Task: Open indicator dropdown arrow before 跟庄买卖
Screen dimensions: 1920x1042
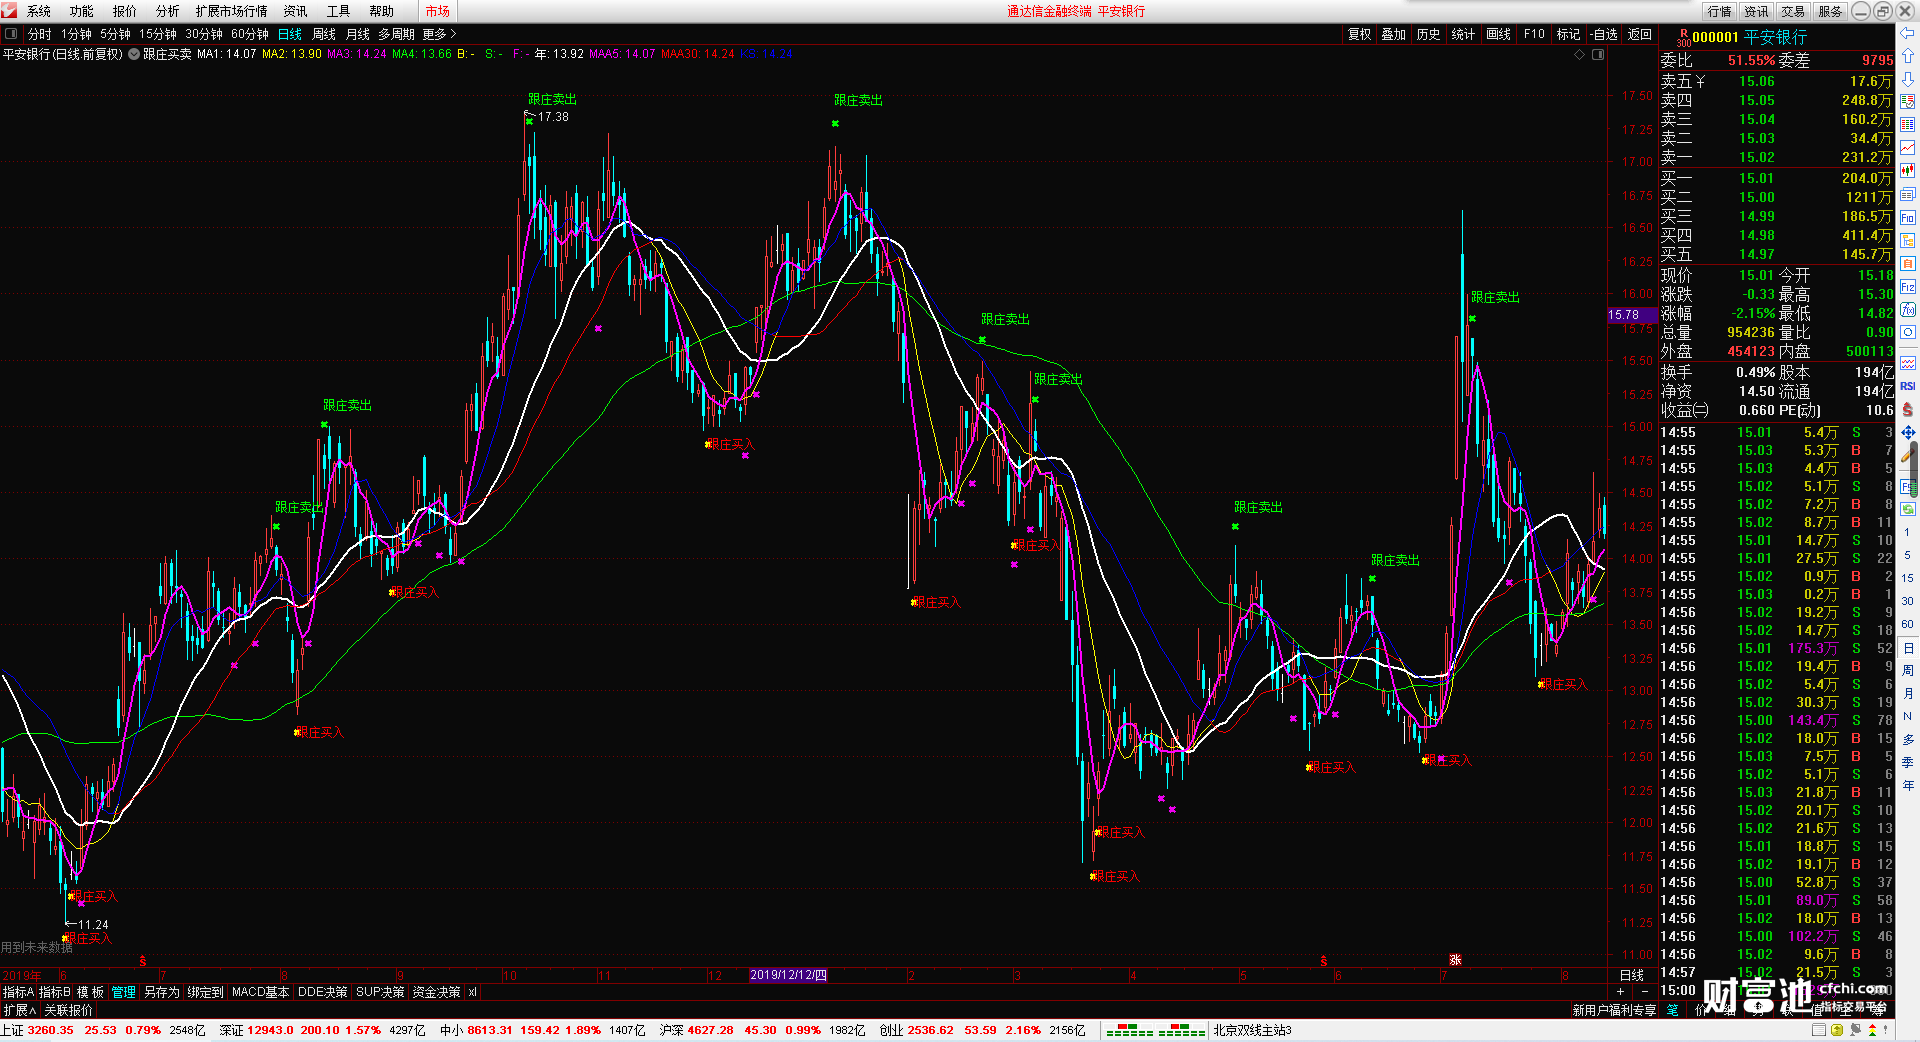Action: [134, 54]
